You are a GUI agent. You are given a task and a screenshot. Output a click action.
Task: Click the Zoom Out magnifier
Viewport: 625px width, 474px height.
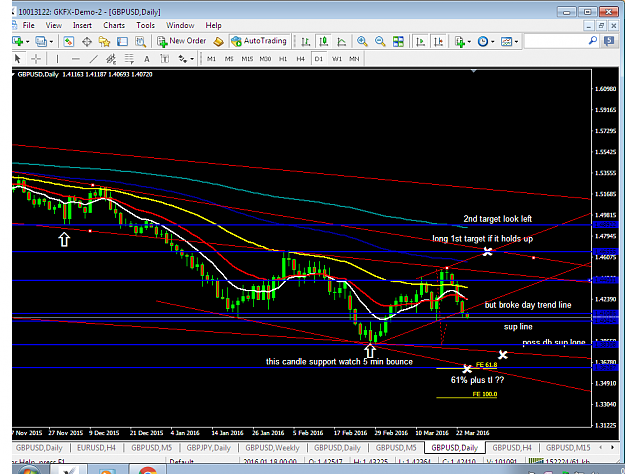click(380, 41)
